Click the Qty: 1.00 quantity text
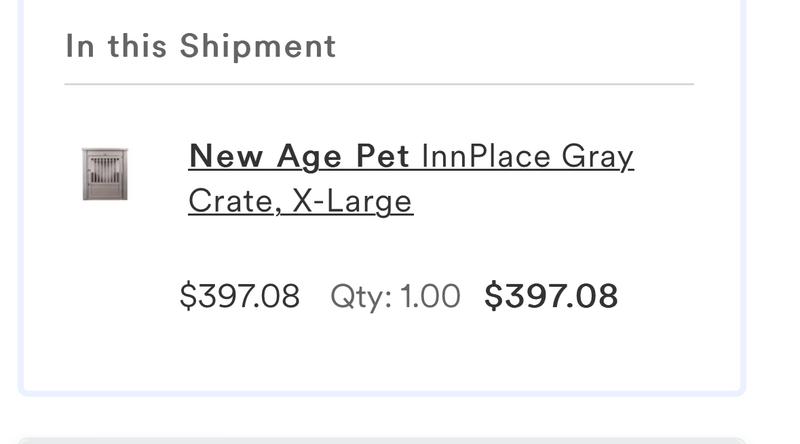The height and width of the screenshot is (444, 800). [395, 296]
